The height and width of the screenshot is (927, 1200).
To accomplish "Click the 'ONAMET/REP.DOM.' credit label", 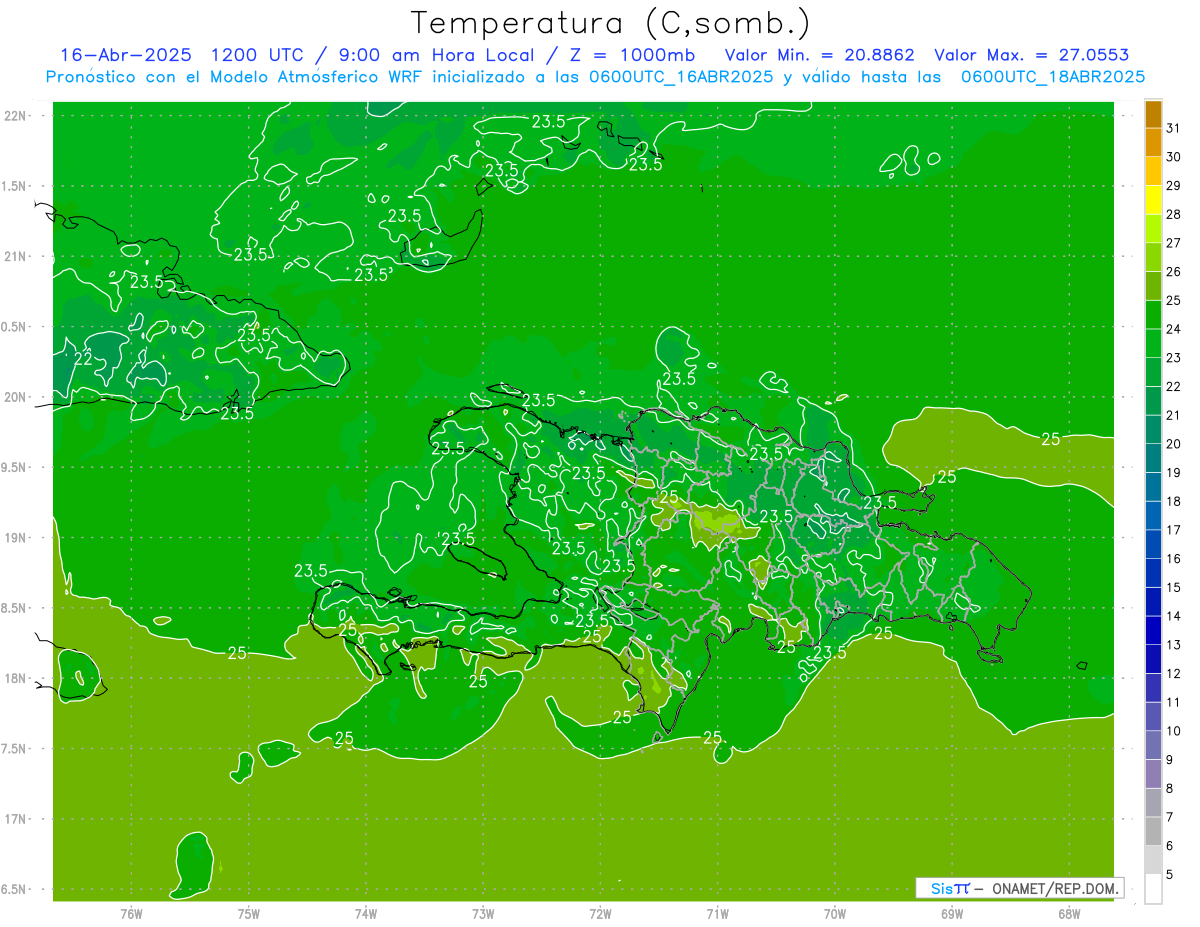I will pyautogui.click(x=1055, y=888).
